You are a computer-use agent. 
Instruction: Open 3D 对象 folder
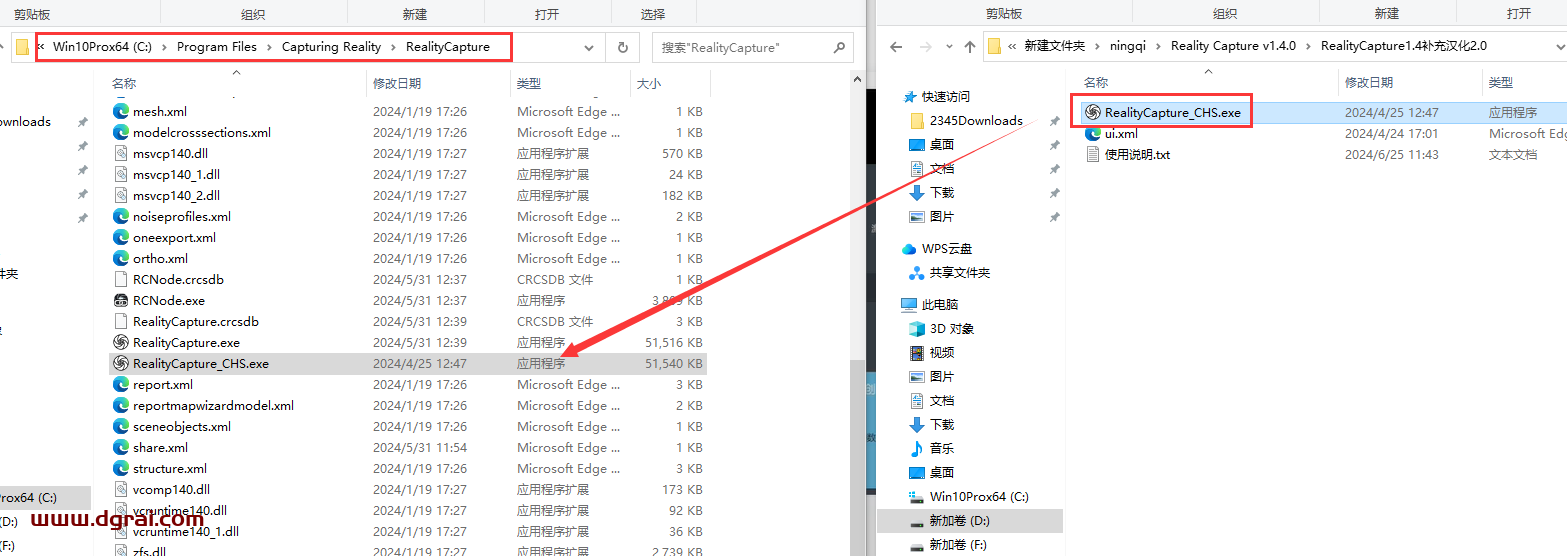941,329
